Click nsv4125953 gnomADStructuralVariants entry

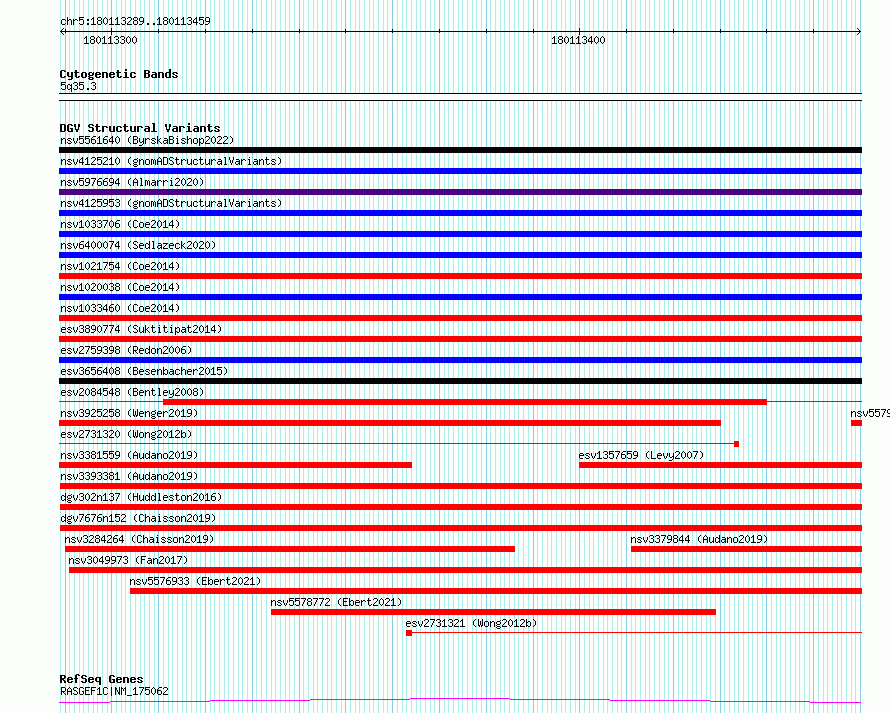click(x=171, y=203)
